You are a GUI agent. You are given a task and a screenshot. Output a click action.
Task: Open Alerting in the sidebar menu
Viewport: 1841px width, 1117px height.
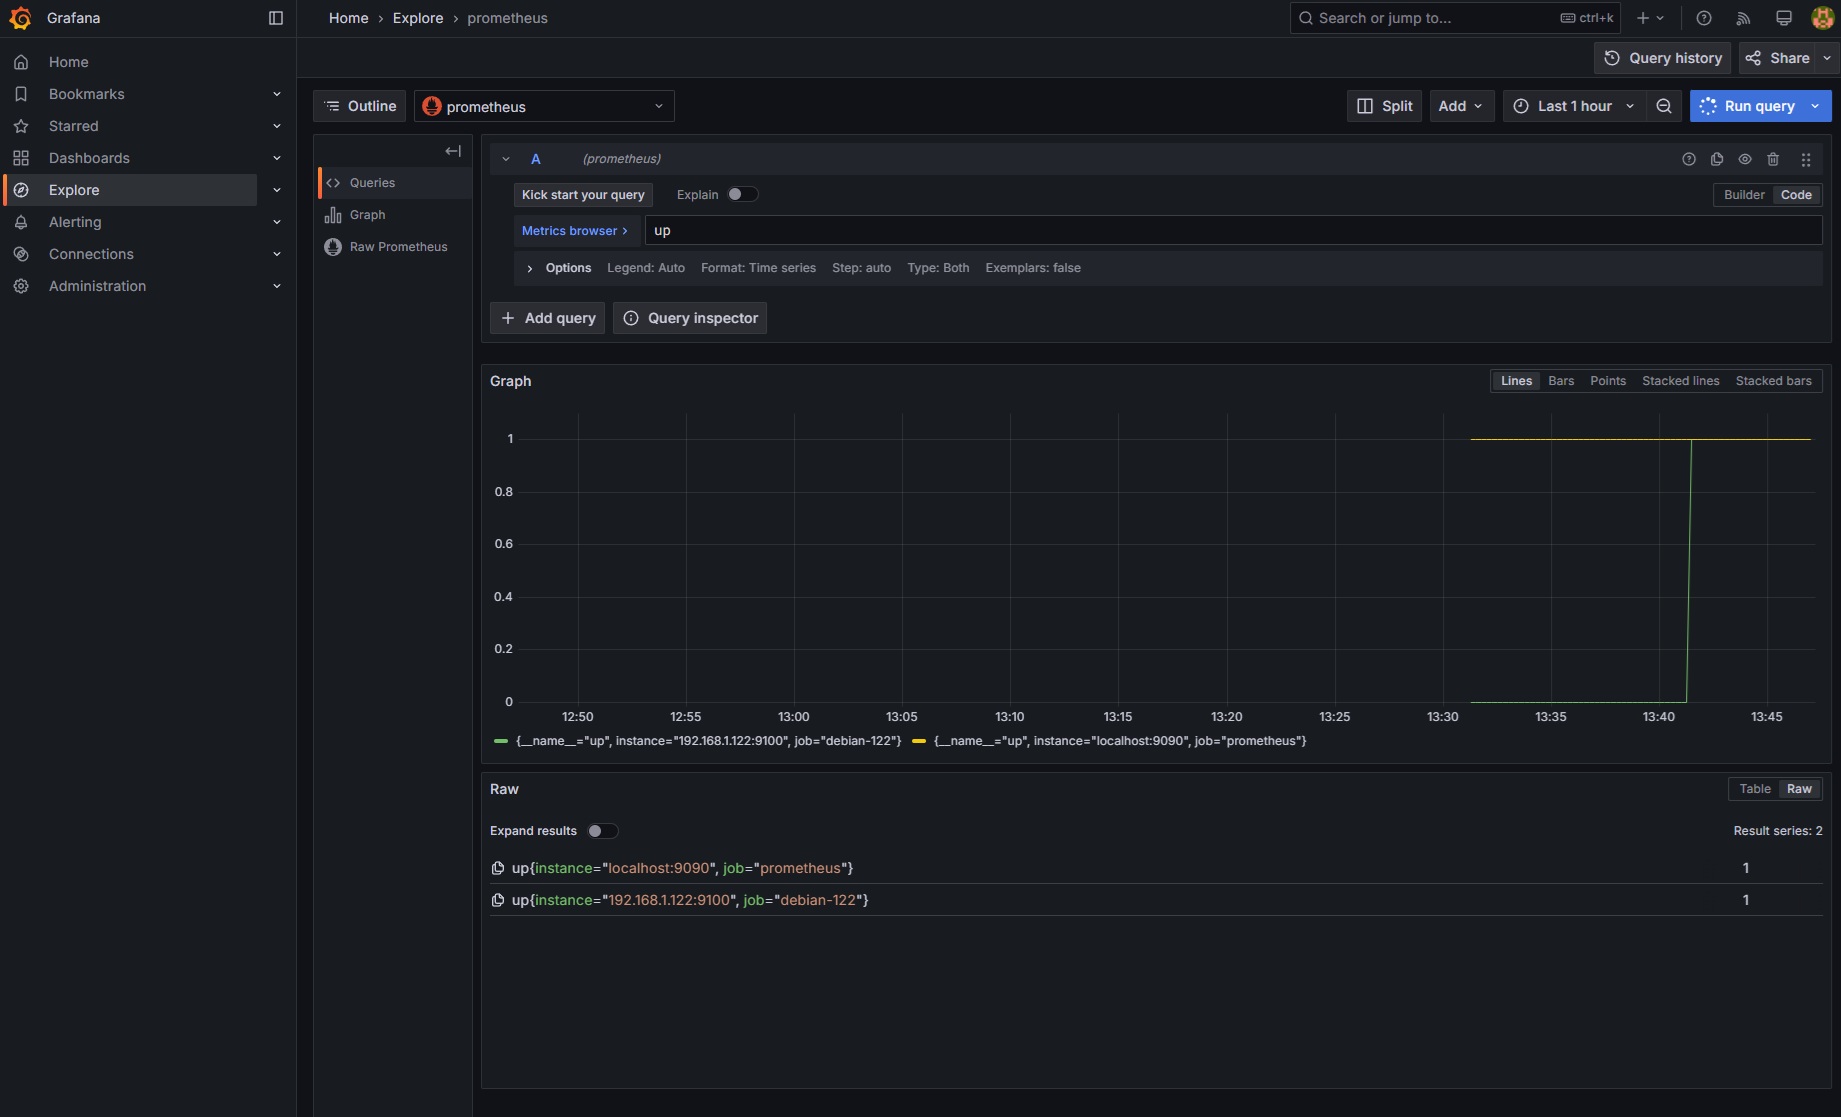pyautogui.click(x=75, y=222)
